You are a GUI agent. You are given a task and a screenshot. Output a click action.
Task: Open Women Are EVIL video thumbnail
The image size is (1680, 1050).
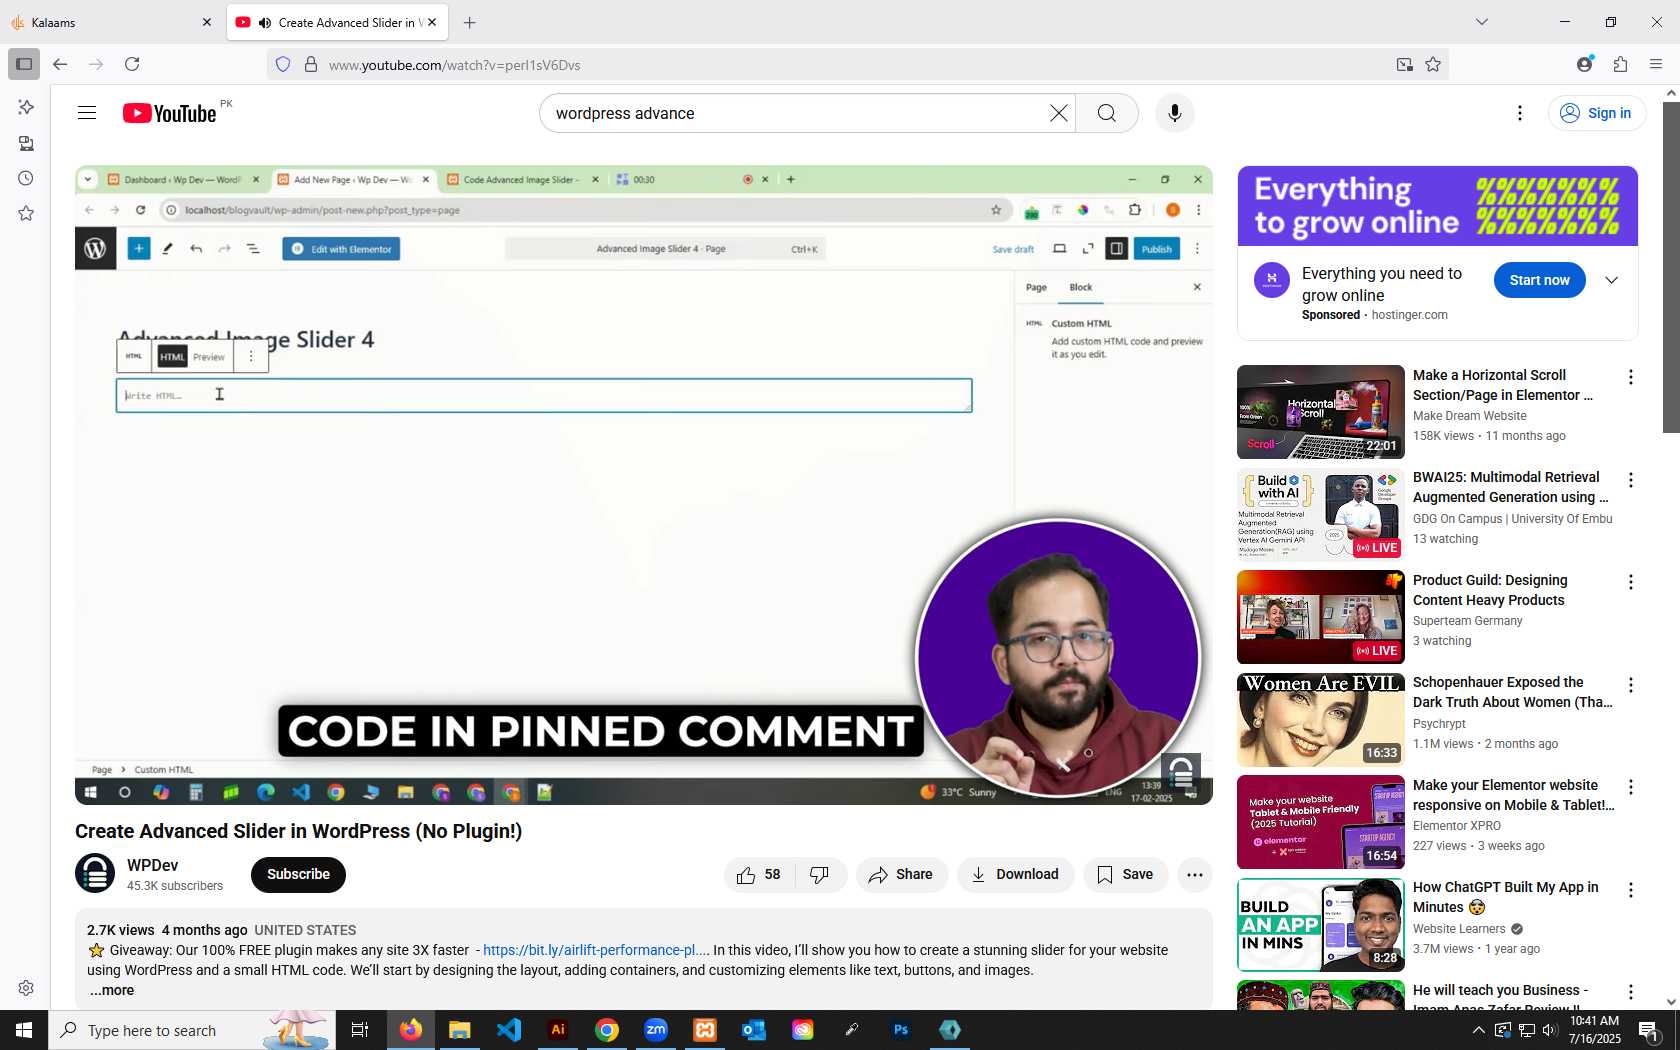(1321, 720)
